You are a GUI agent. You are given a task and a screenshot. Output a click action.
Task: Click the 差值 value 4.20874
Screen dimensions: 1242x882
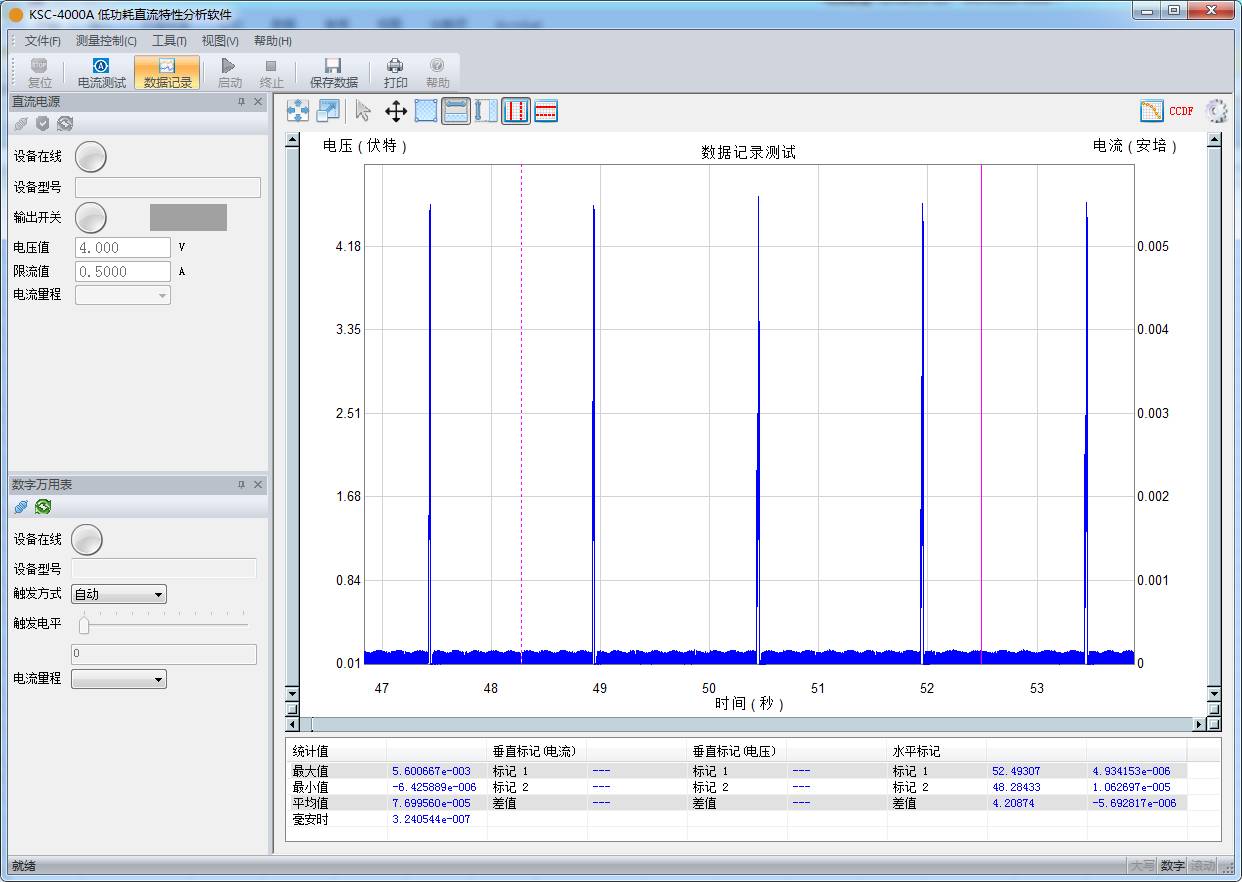pos(1013,803)
